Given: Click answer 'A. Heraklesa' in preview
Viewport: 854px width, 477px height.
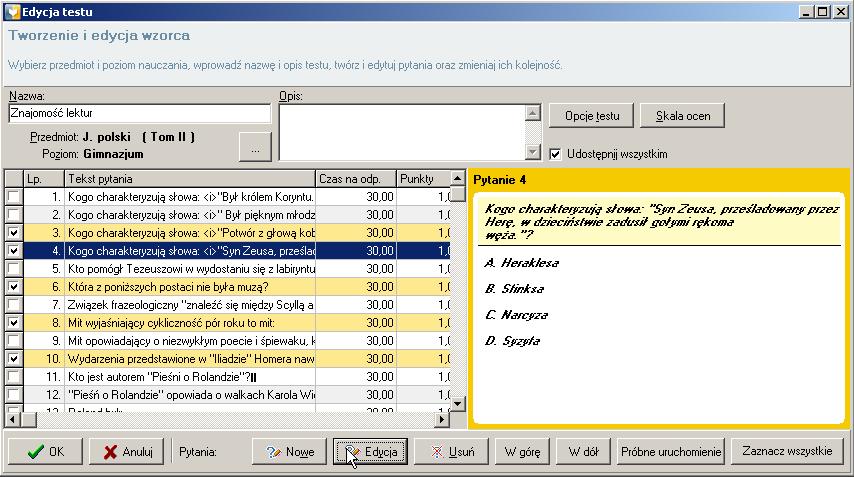Looking at the screenshot, I should click(521, 263).
